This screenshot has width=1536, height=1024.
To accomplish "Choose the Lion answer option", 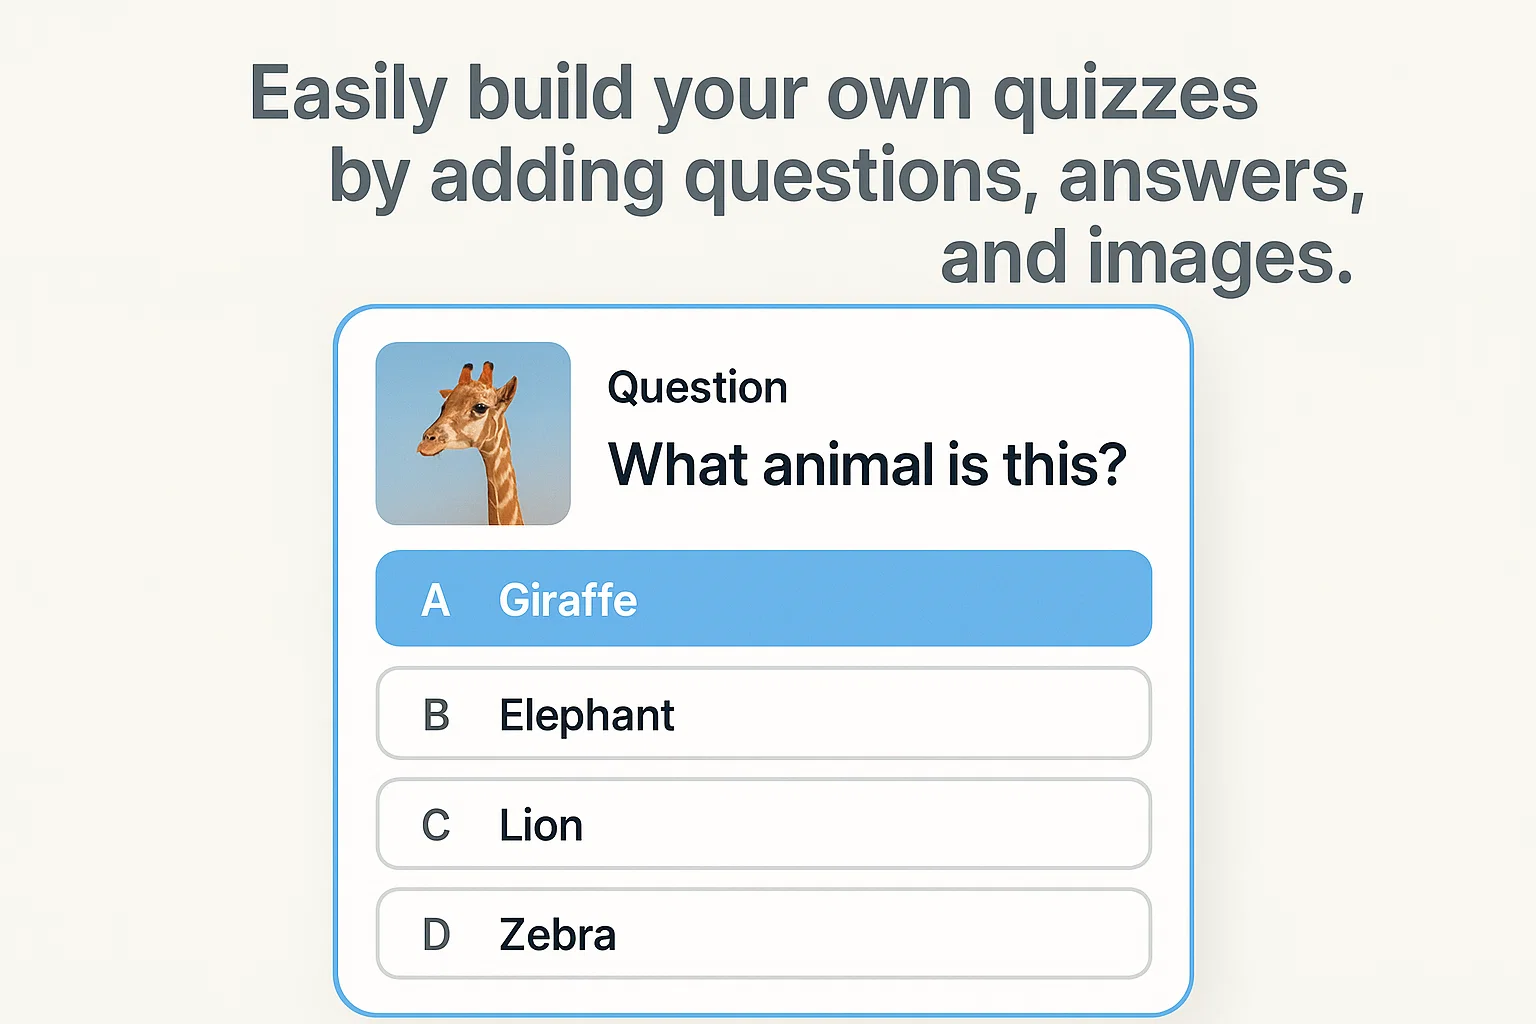I will coord(763,824).
